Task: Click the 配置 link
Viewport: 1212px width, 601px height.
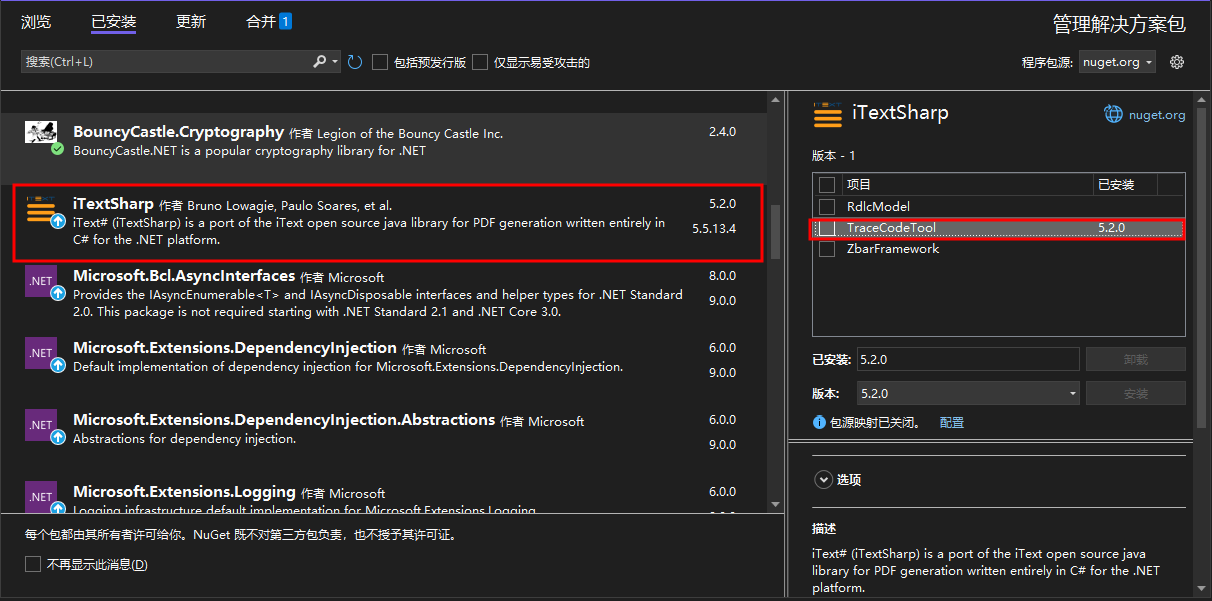Action: 951,422
